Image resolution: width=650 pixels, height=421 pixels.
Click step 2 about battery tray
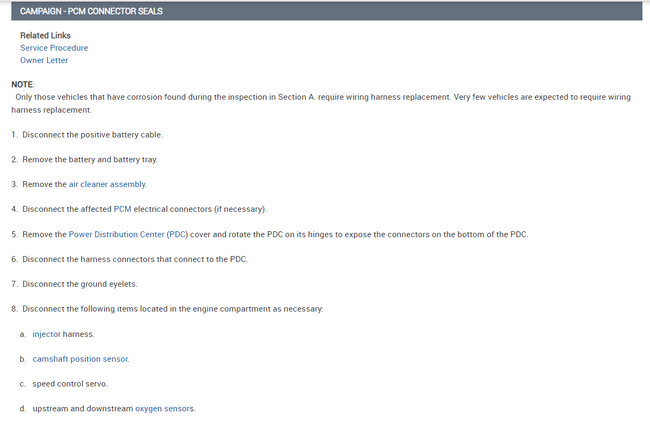(90, 159)
